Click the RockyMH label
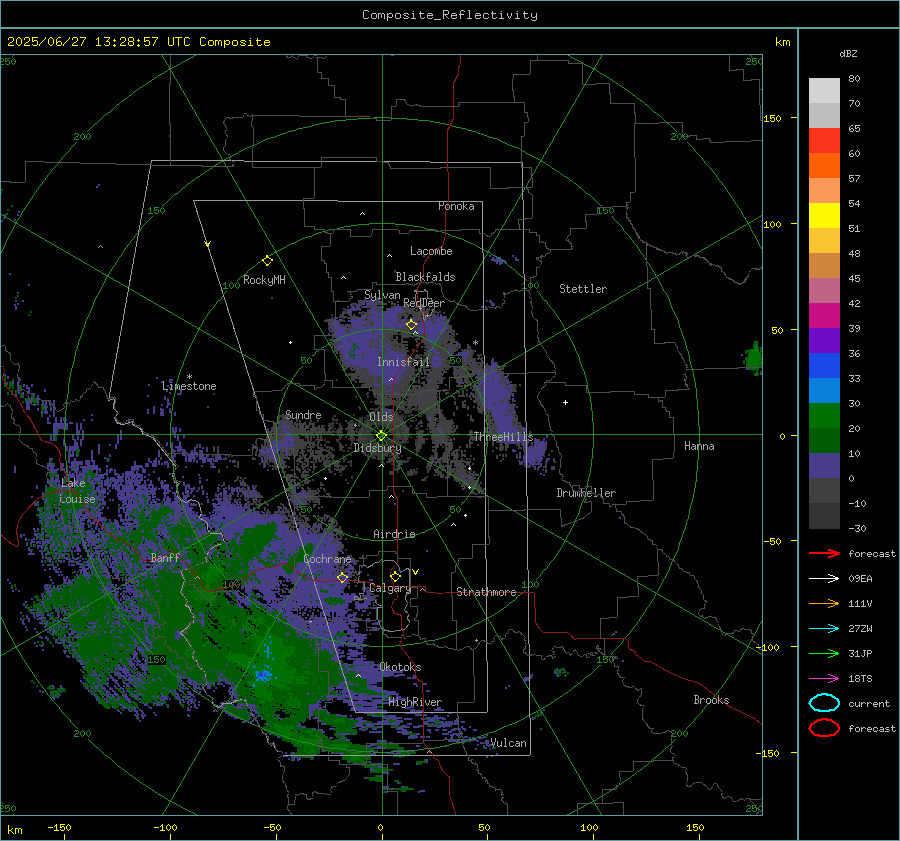The width and height of the screenshot is (900, 841). (264, 280)
